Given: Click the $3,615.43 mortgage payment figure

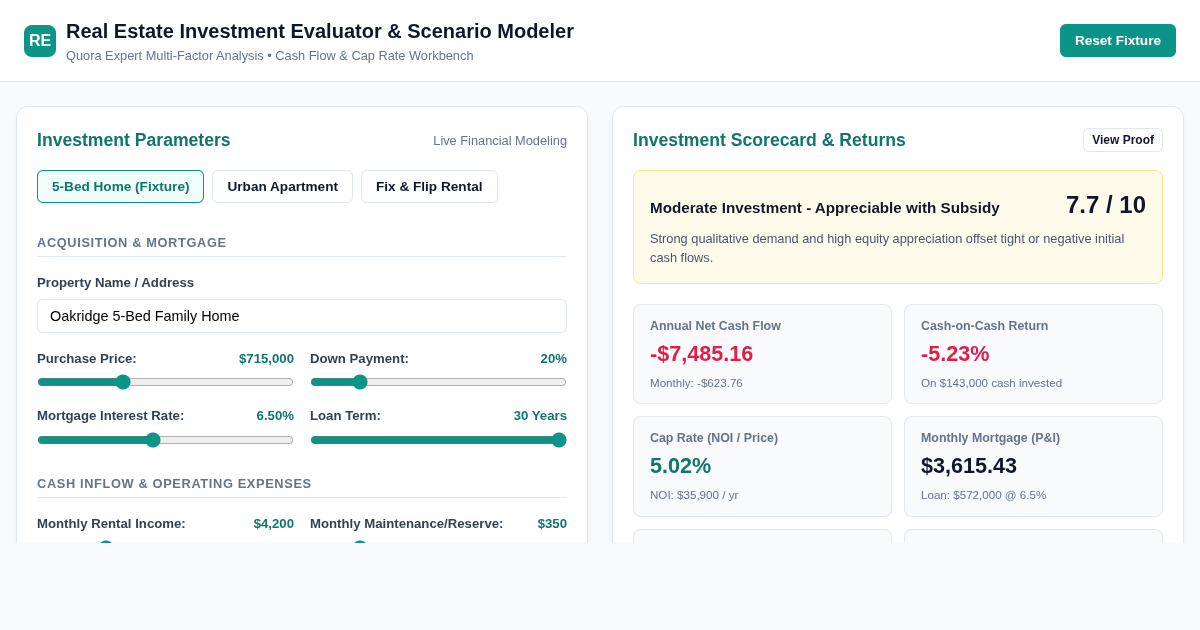Looking at the screenshot, I should pos(969,466).
